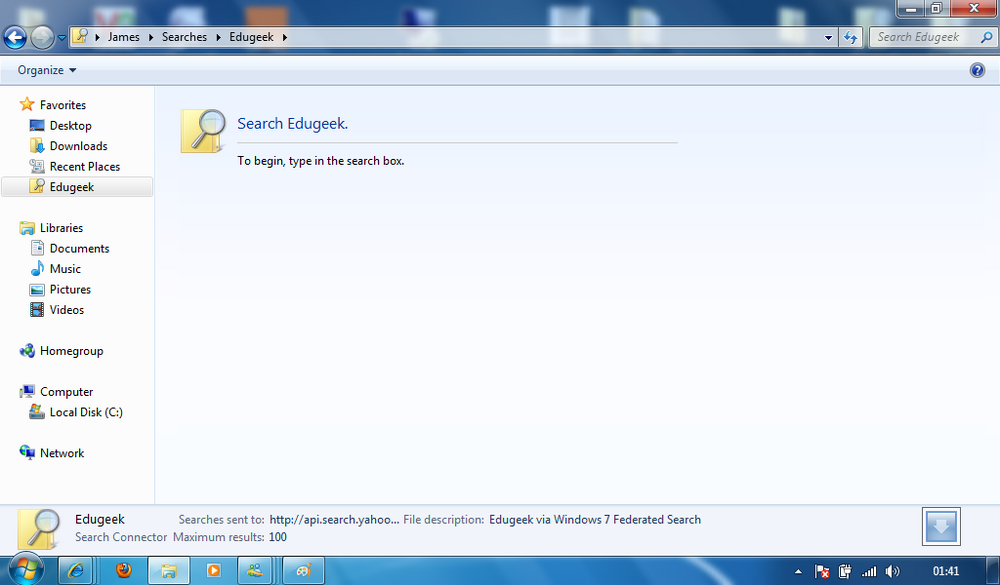This screenshot has width=1000, height=585.
Task: Click the download arrow box in details pane
Action: point(941,526)
